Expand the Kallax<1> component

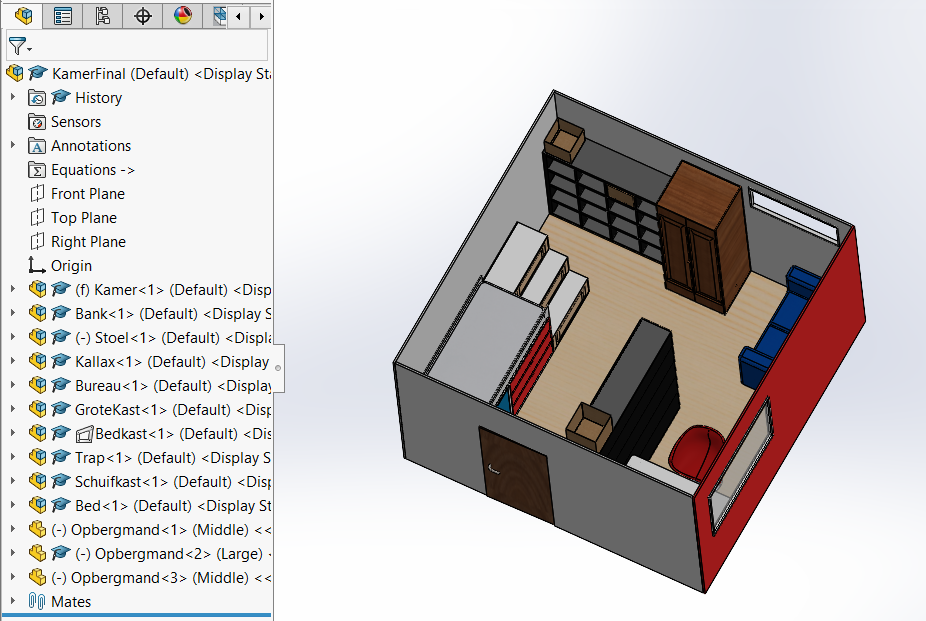[x=13, y=361]
